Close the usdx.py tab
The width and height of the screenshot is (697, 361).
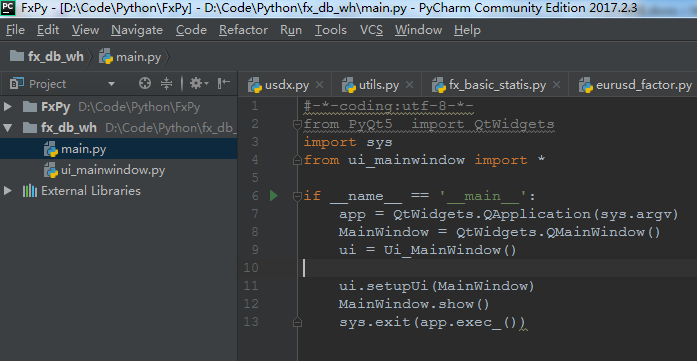(319, 85)
